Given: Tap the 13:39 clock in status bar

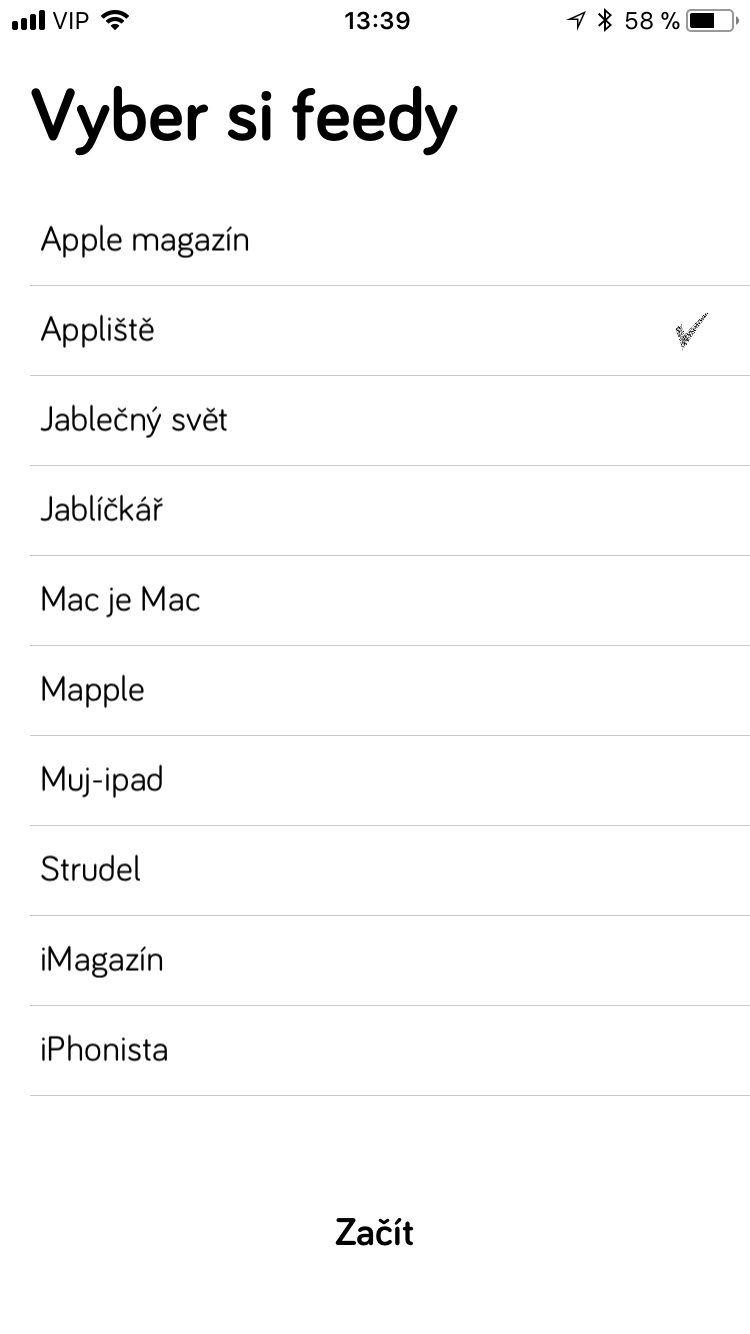Looking at the screenshot, I should 376,20.
